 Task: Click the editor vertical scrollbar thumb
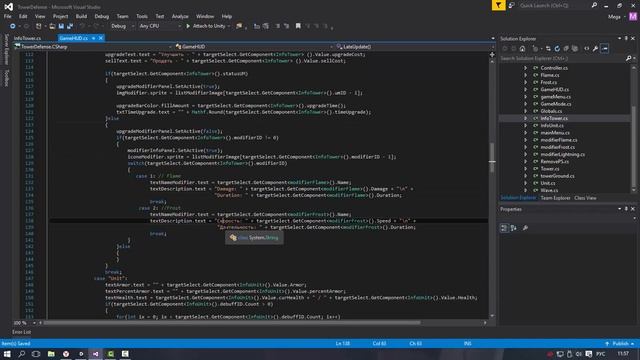[x=492, y=157]
